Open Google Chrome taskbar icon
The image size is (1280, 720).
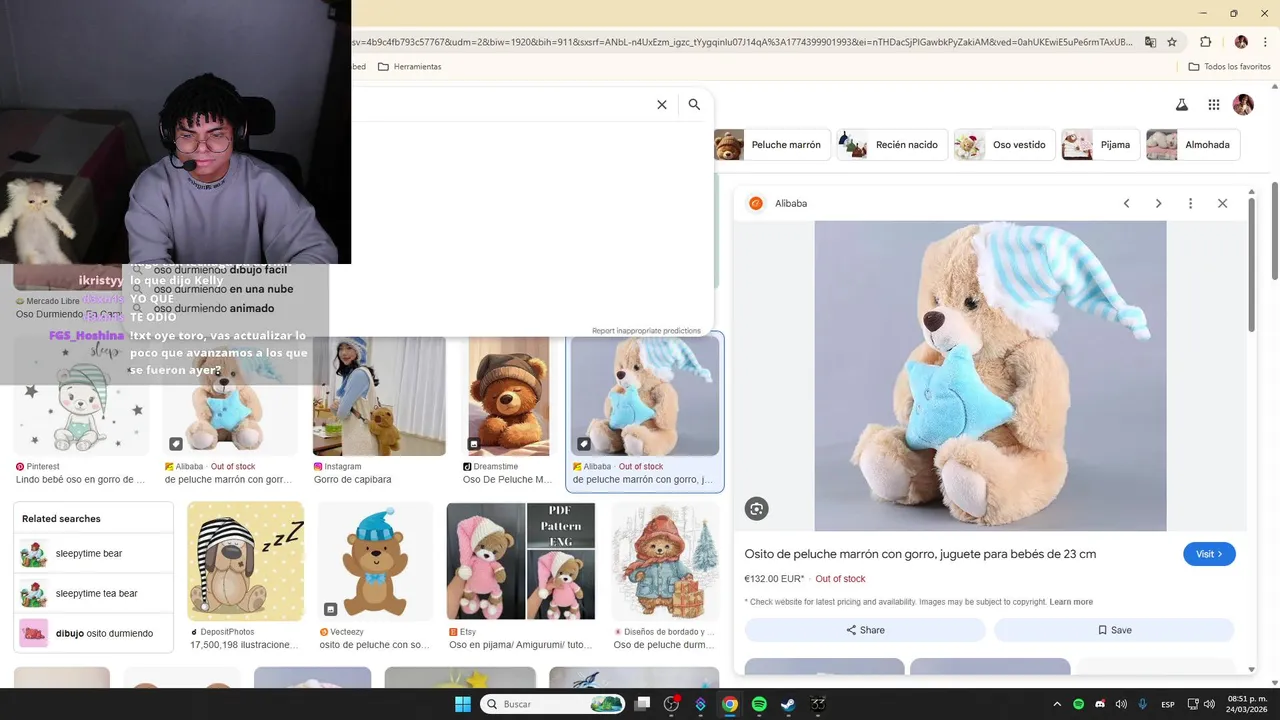click(x=730, y=704)
